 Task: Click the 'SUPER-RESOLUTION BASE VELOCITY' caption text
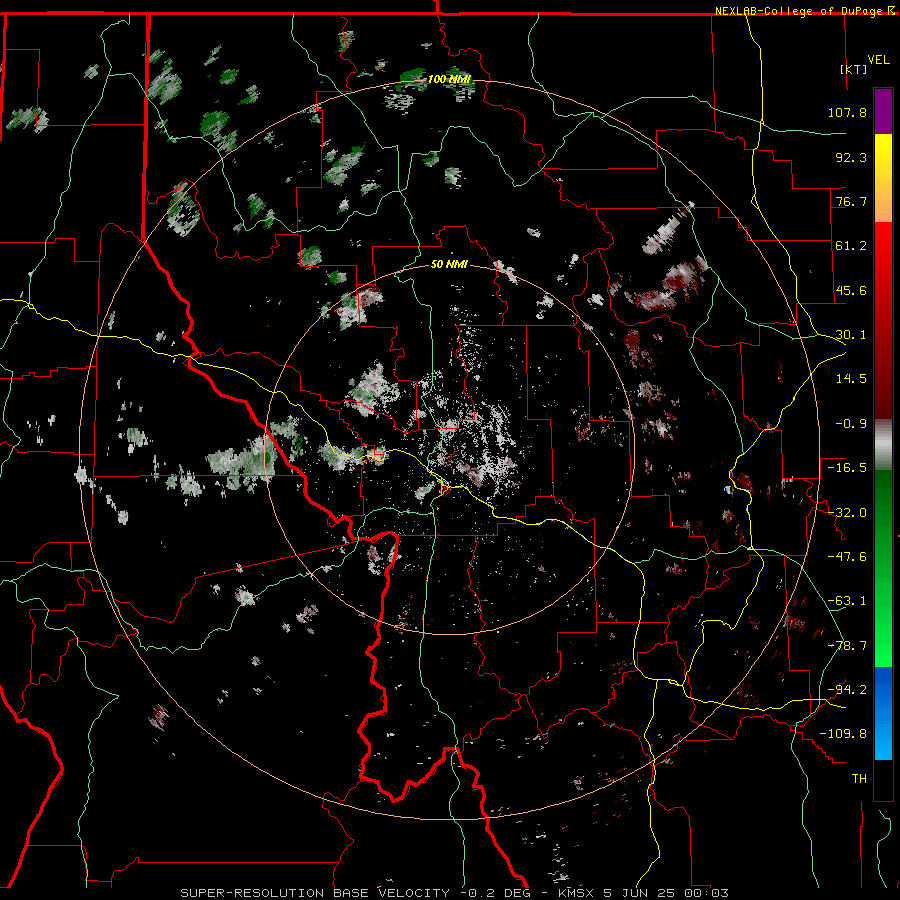[315, 893]
